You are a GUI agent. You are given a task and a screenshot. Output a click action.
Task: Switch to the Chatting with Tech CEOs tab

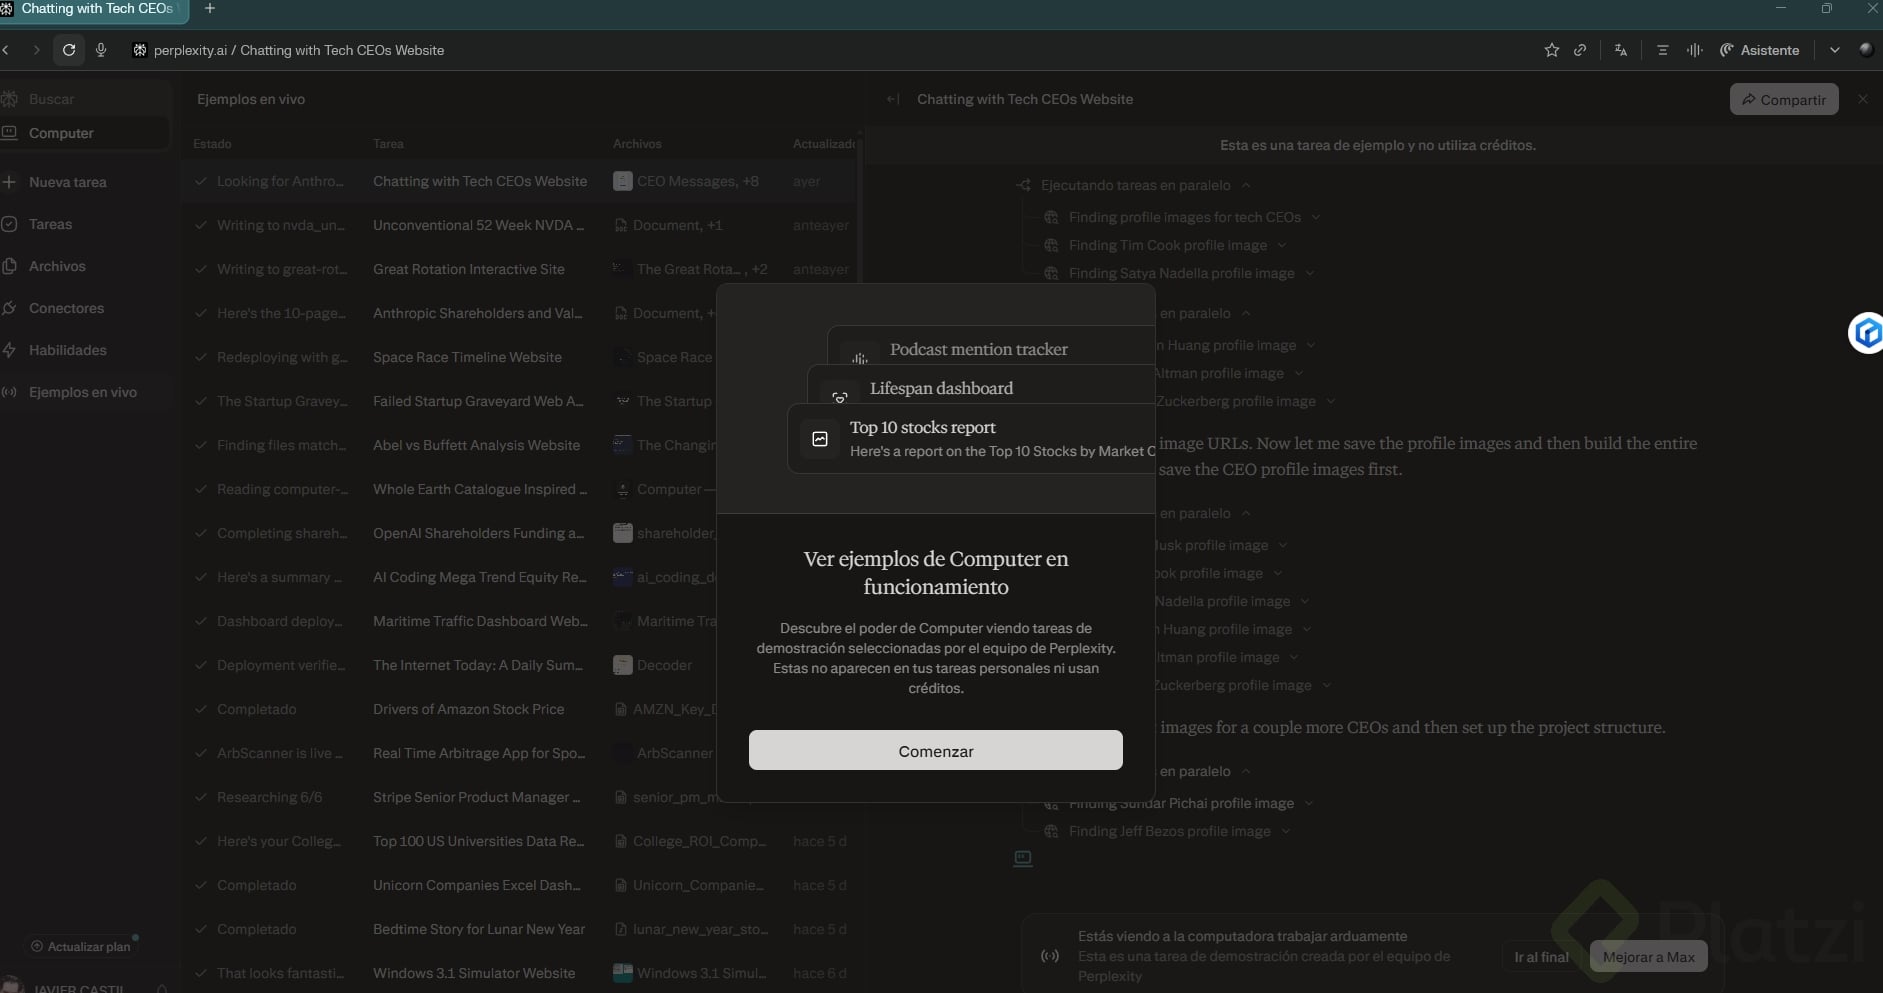pyautogui.click(x=95, y=9)
